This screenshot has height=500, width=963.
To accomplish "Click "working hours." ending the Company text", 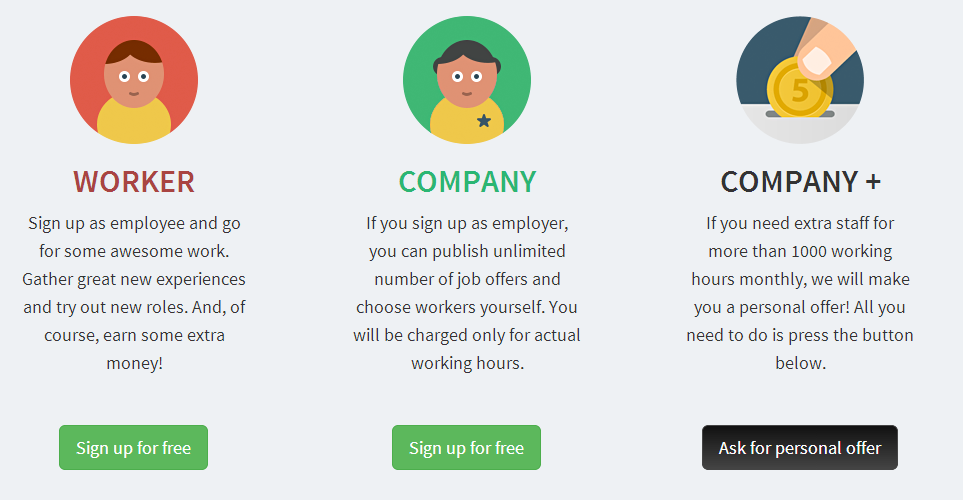I will (467, 363).
